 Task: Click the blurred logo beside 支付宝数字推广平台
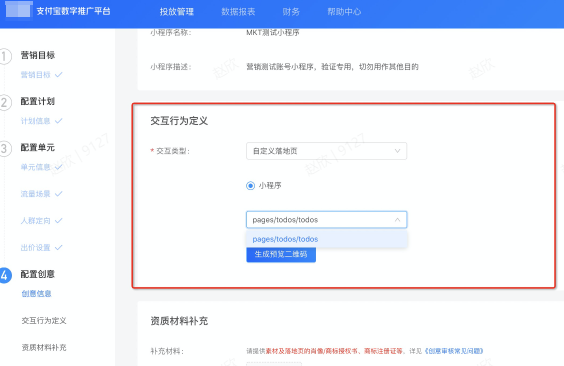click(x=18, y=10)
